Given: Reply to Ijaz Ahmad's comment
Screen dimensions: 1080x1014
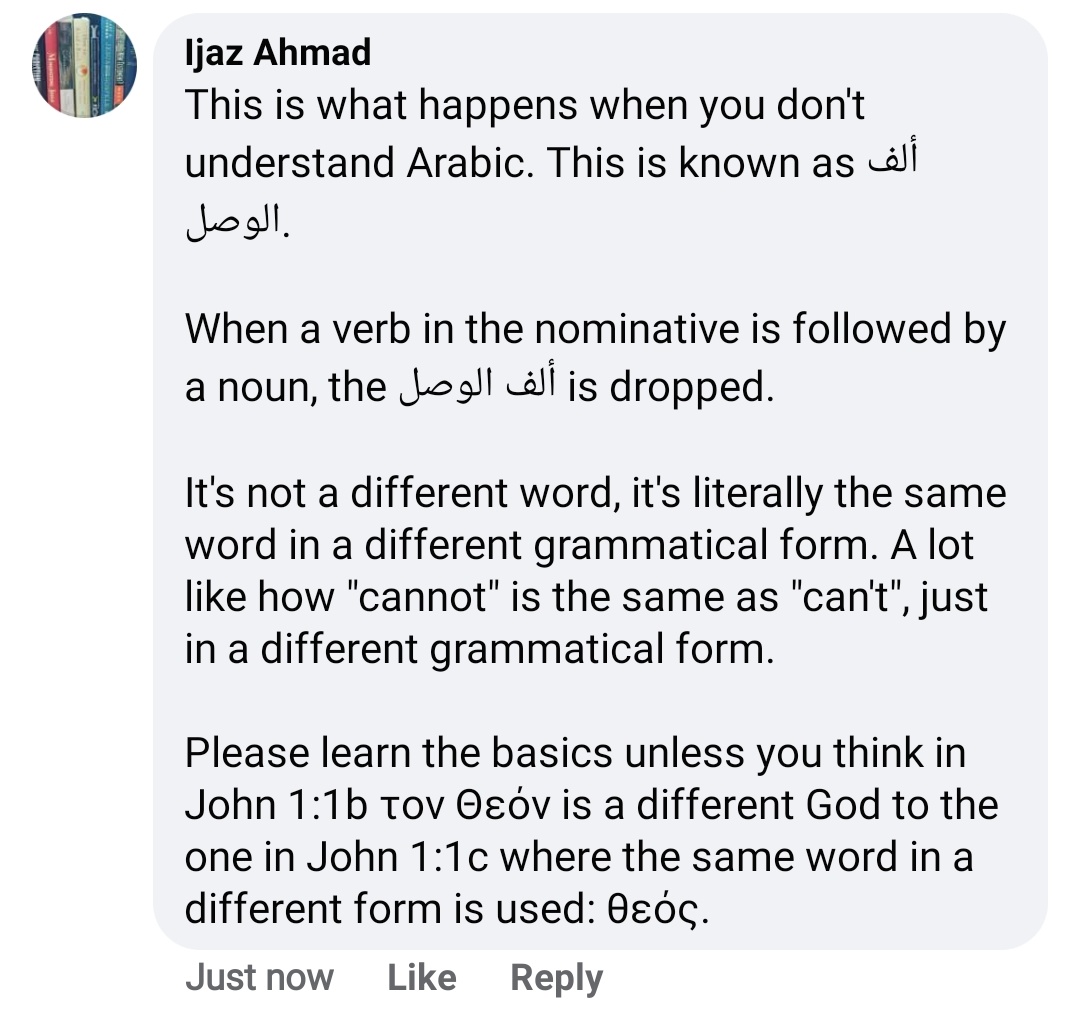Looking at the screenshot, I should coord(556,977).
